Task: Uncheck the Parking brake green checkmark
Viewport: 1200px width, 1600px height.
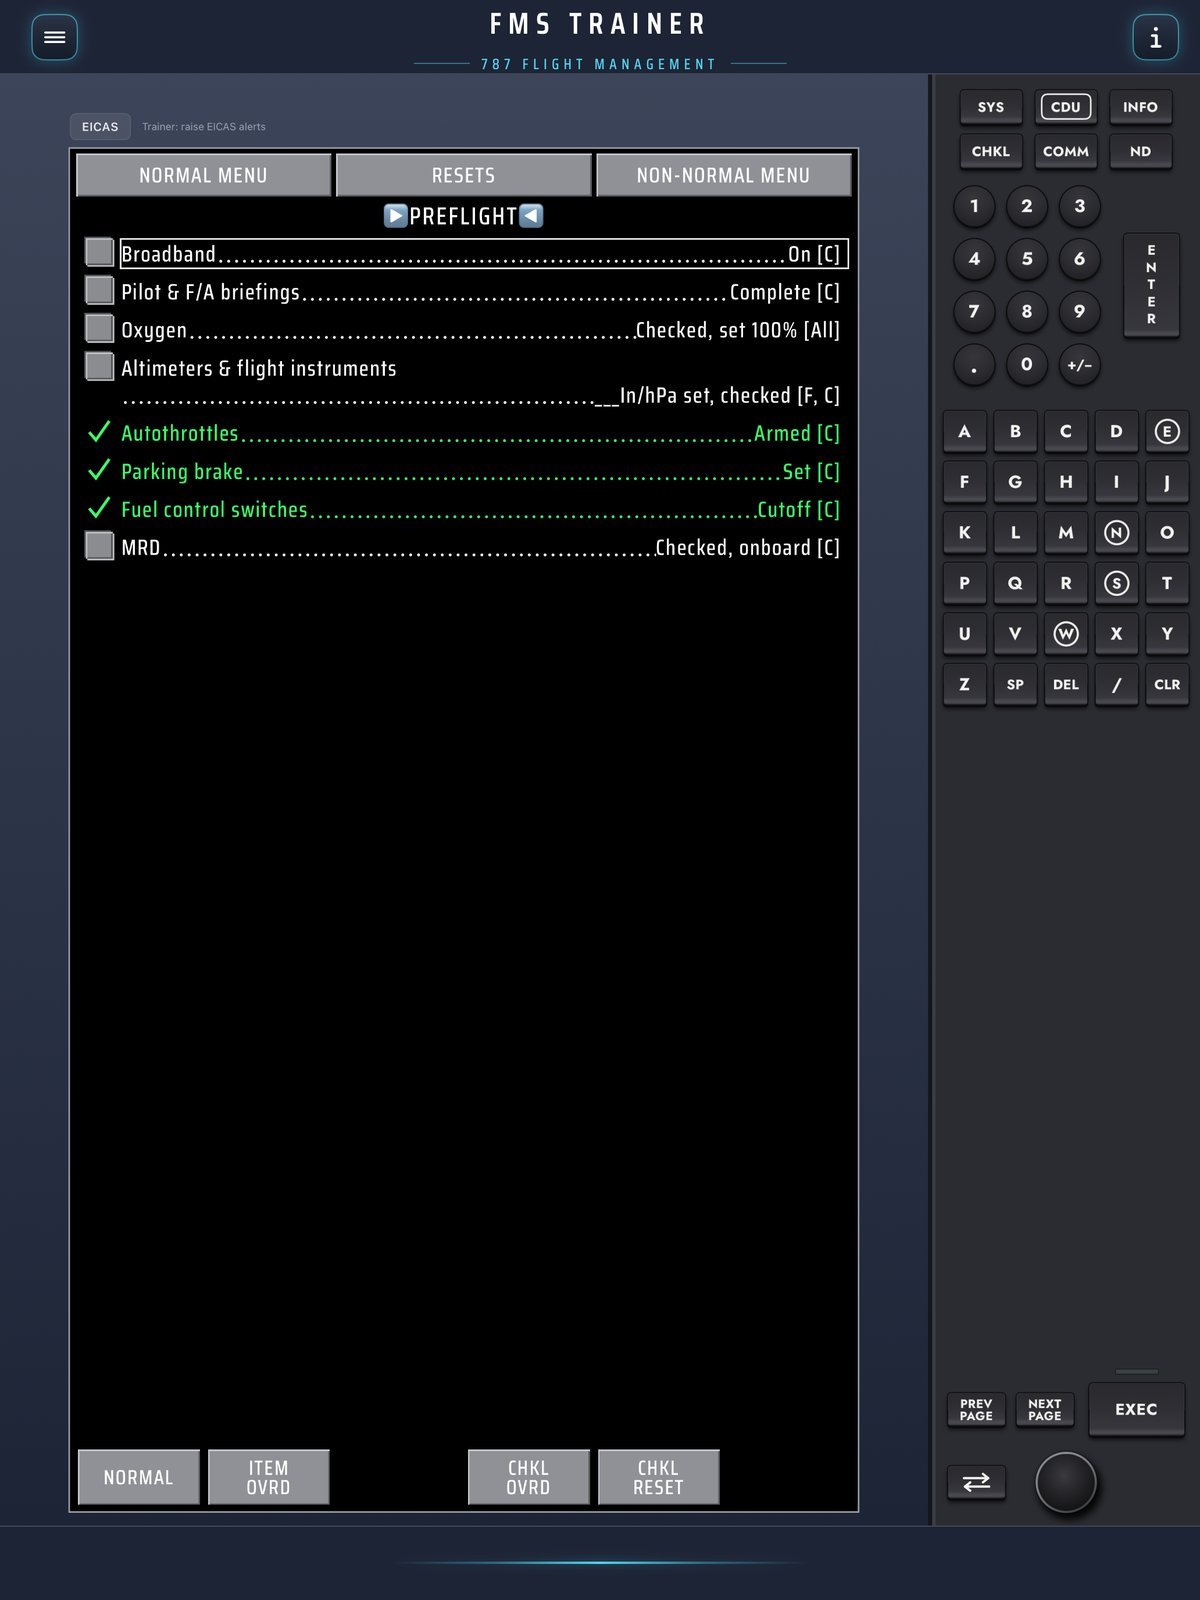Action: [x=99, y=470]
